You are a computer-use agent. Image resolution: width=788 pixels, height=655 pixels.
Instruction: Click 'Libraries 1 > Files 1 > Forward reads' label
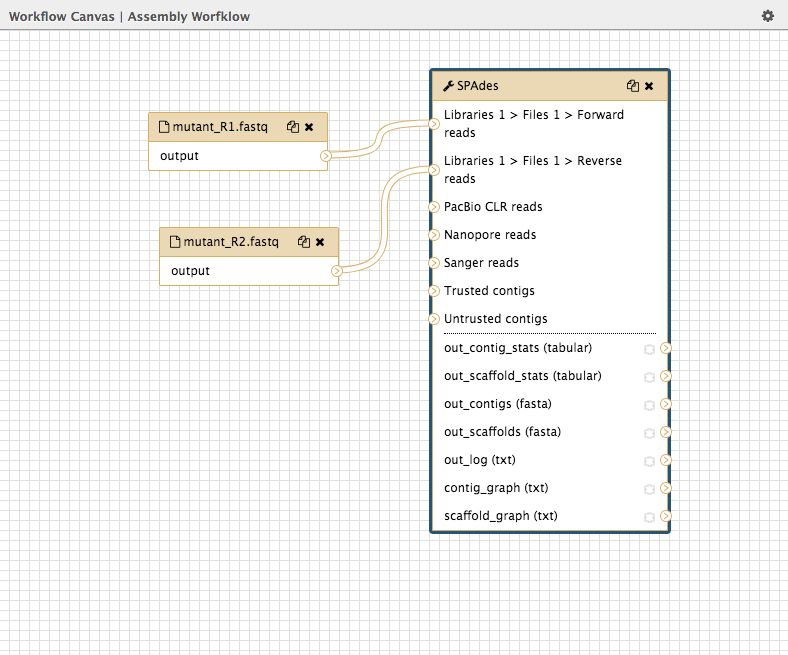point(534,124)
